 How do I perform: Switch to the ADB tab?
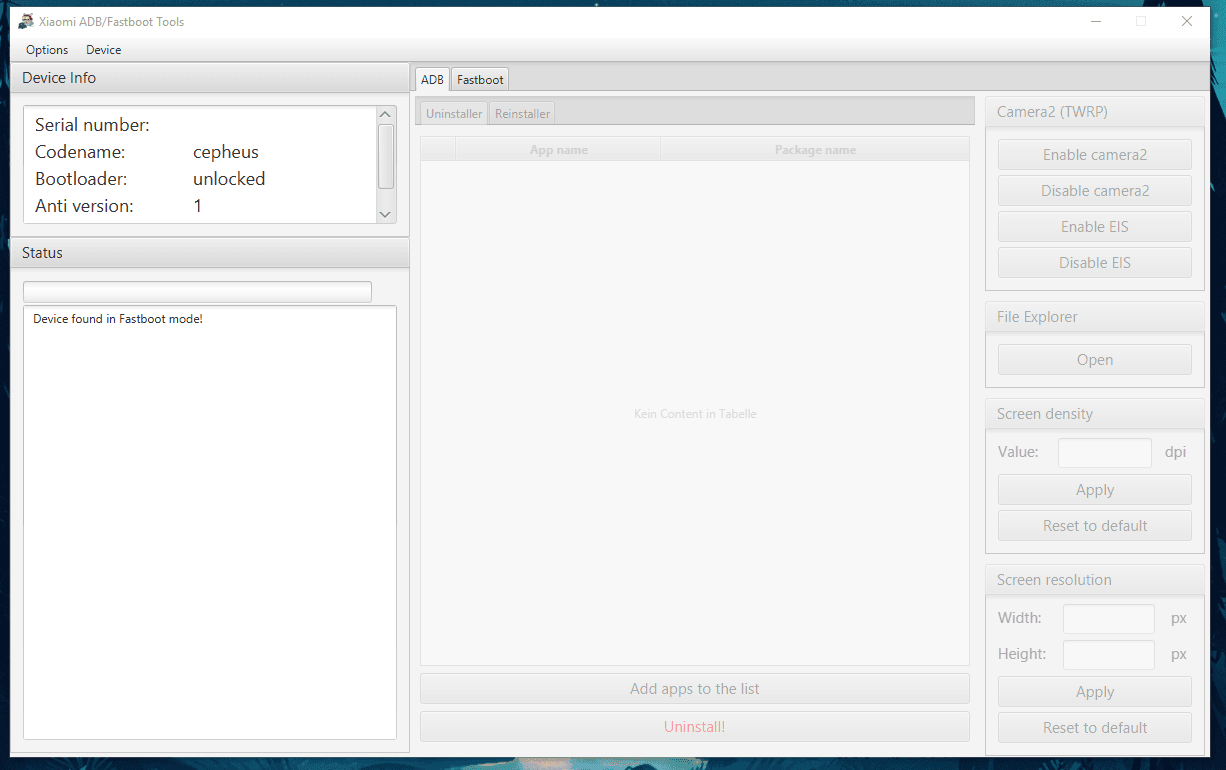tap(432, 79)
